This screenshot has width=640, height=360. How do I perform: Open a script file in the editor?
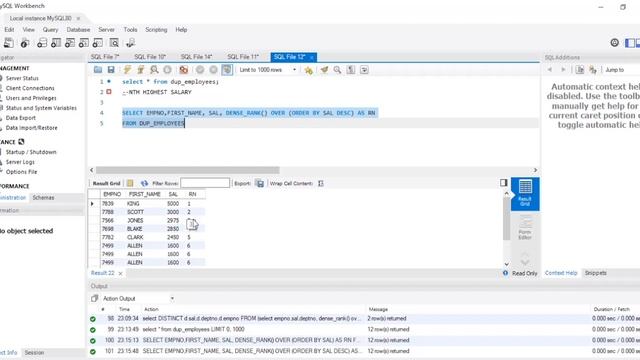[98, 70]
